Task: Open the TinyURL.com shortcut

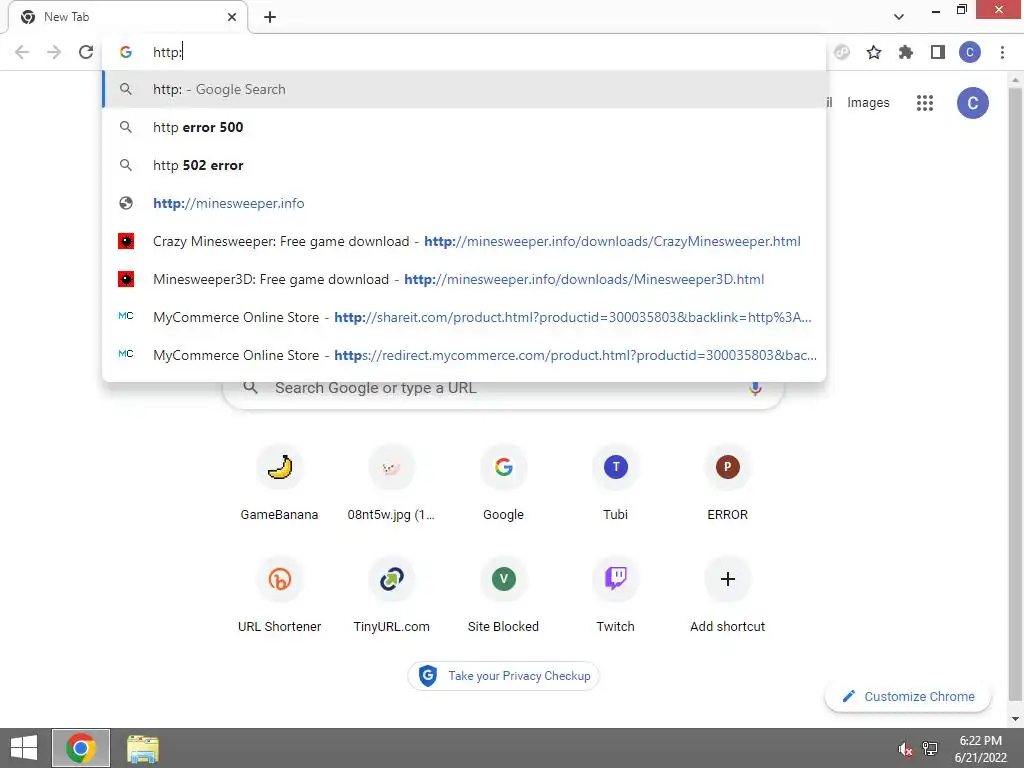Action: point(391,595)
